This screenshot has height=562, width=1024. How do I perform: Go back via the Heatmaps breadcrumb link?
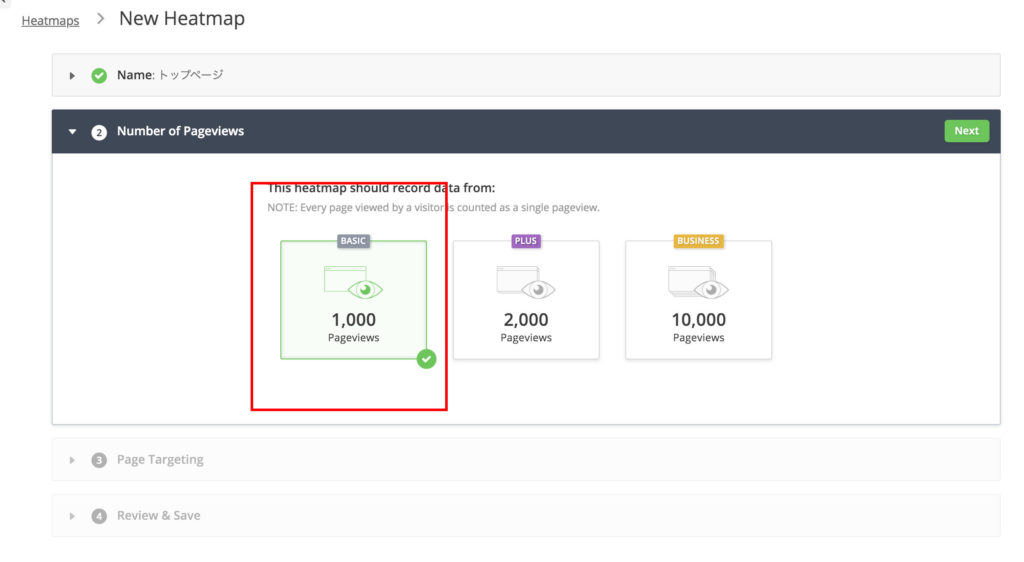50,21
